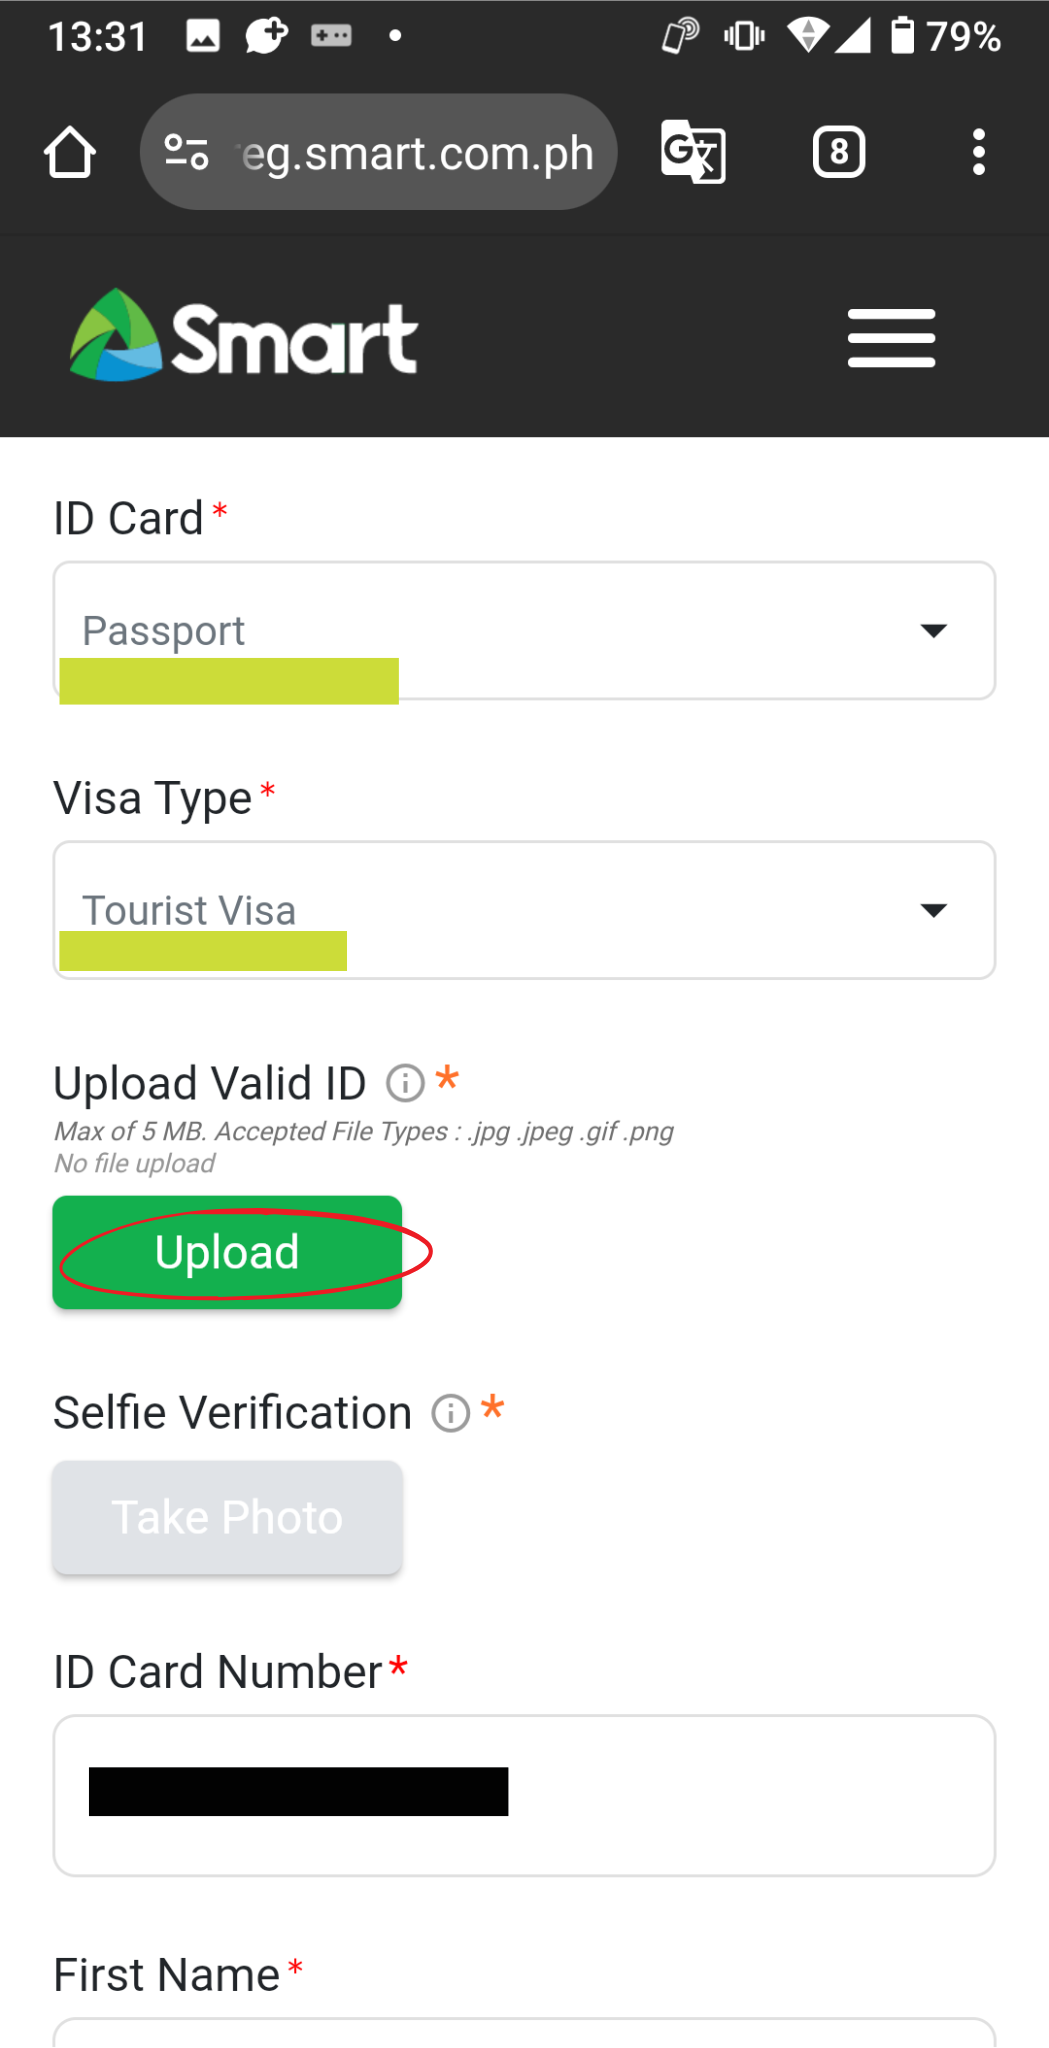This screenshot has width=1049, height=2048.
Task: Focus the First Name input field
Action: (524, 2032)
